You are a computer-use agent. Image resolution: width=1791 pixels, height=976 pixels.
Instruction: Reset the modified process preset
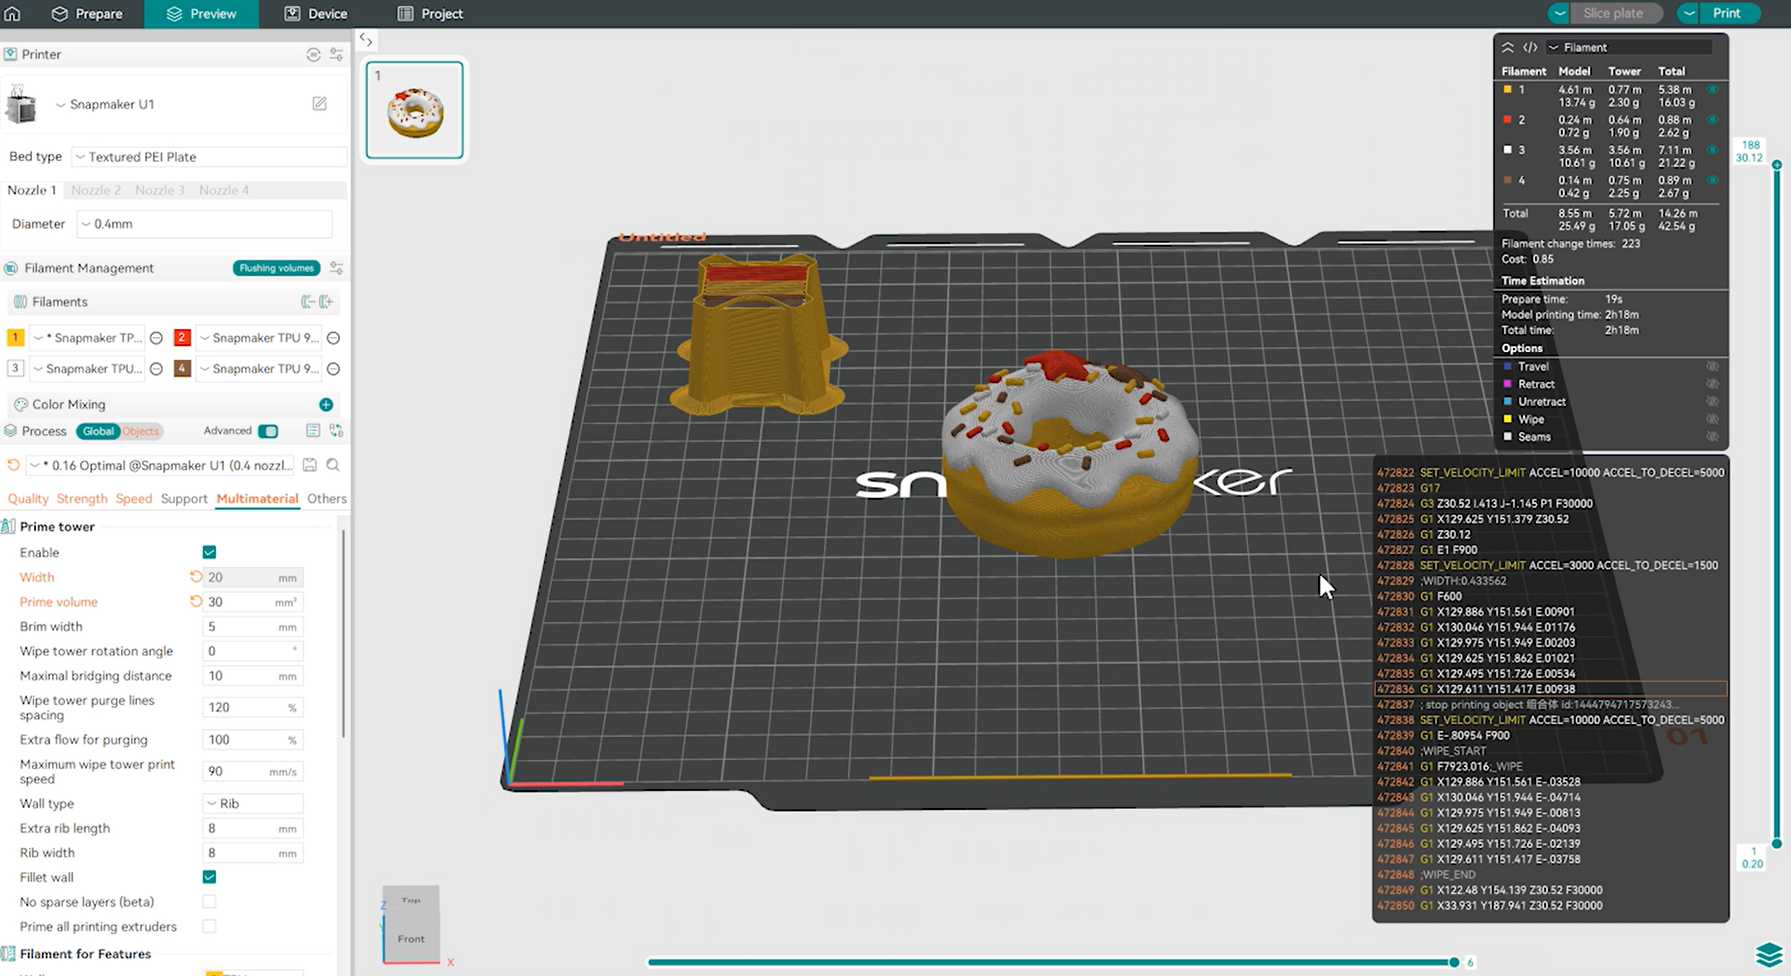[x=14, y=465]
